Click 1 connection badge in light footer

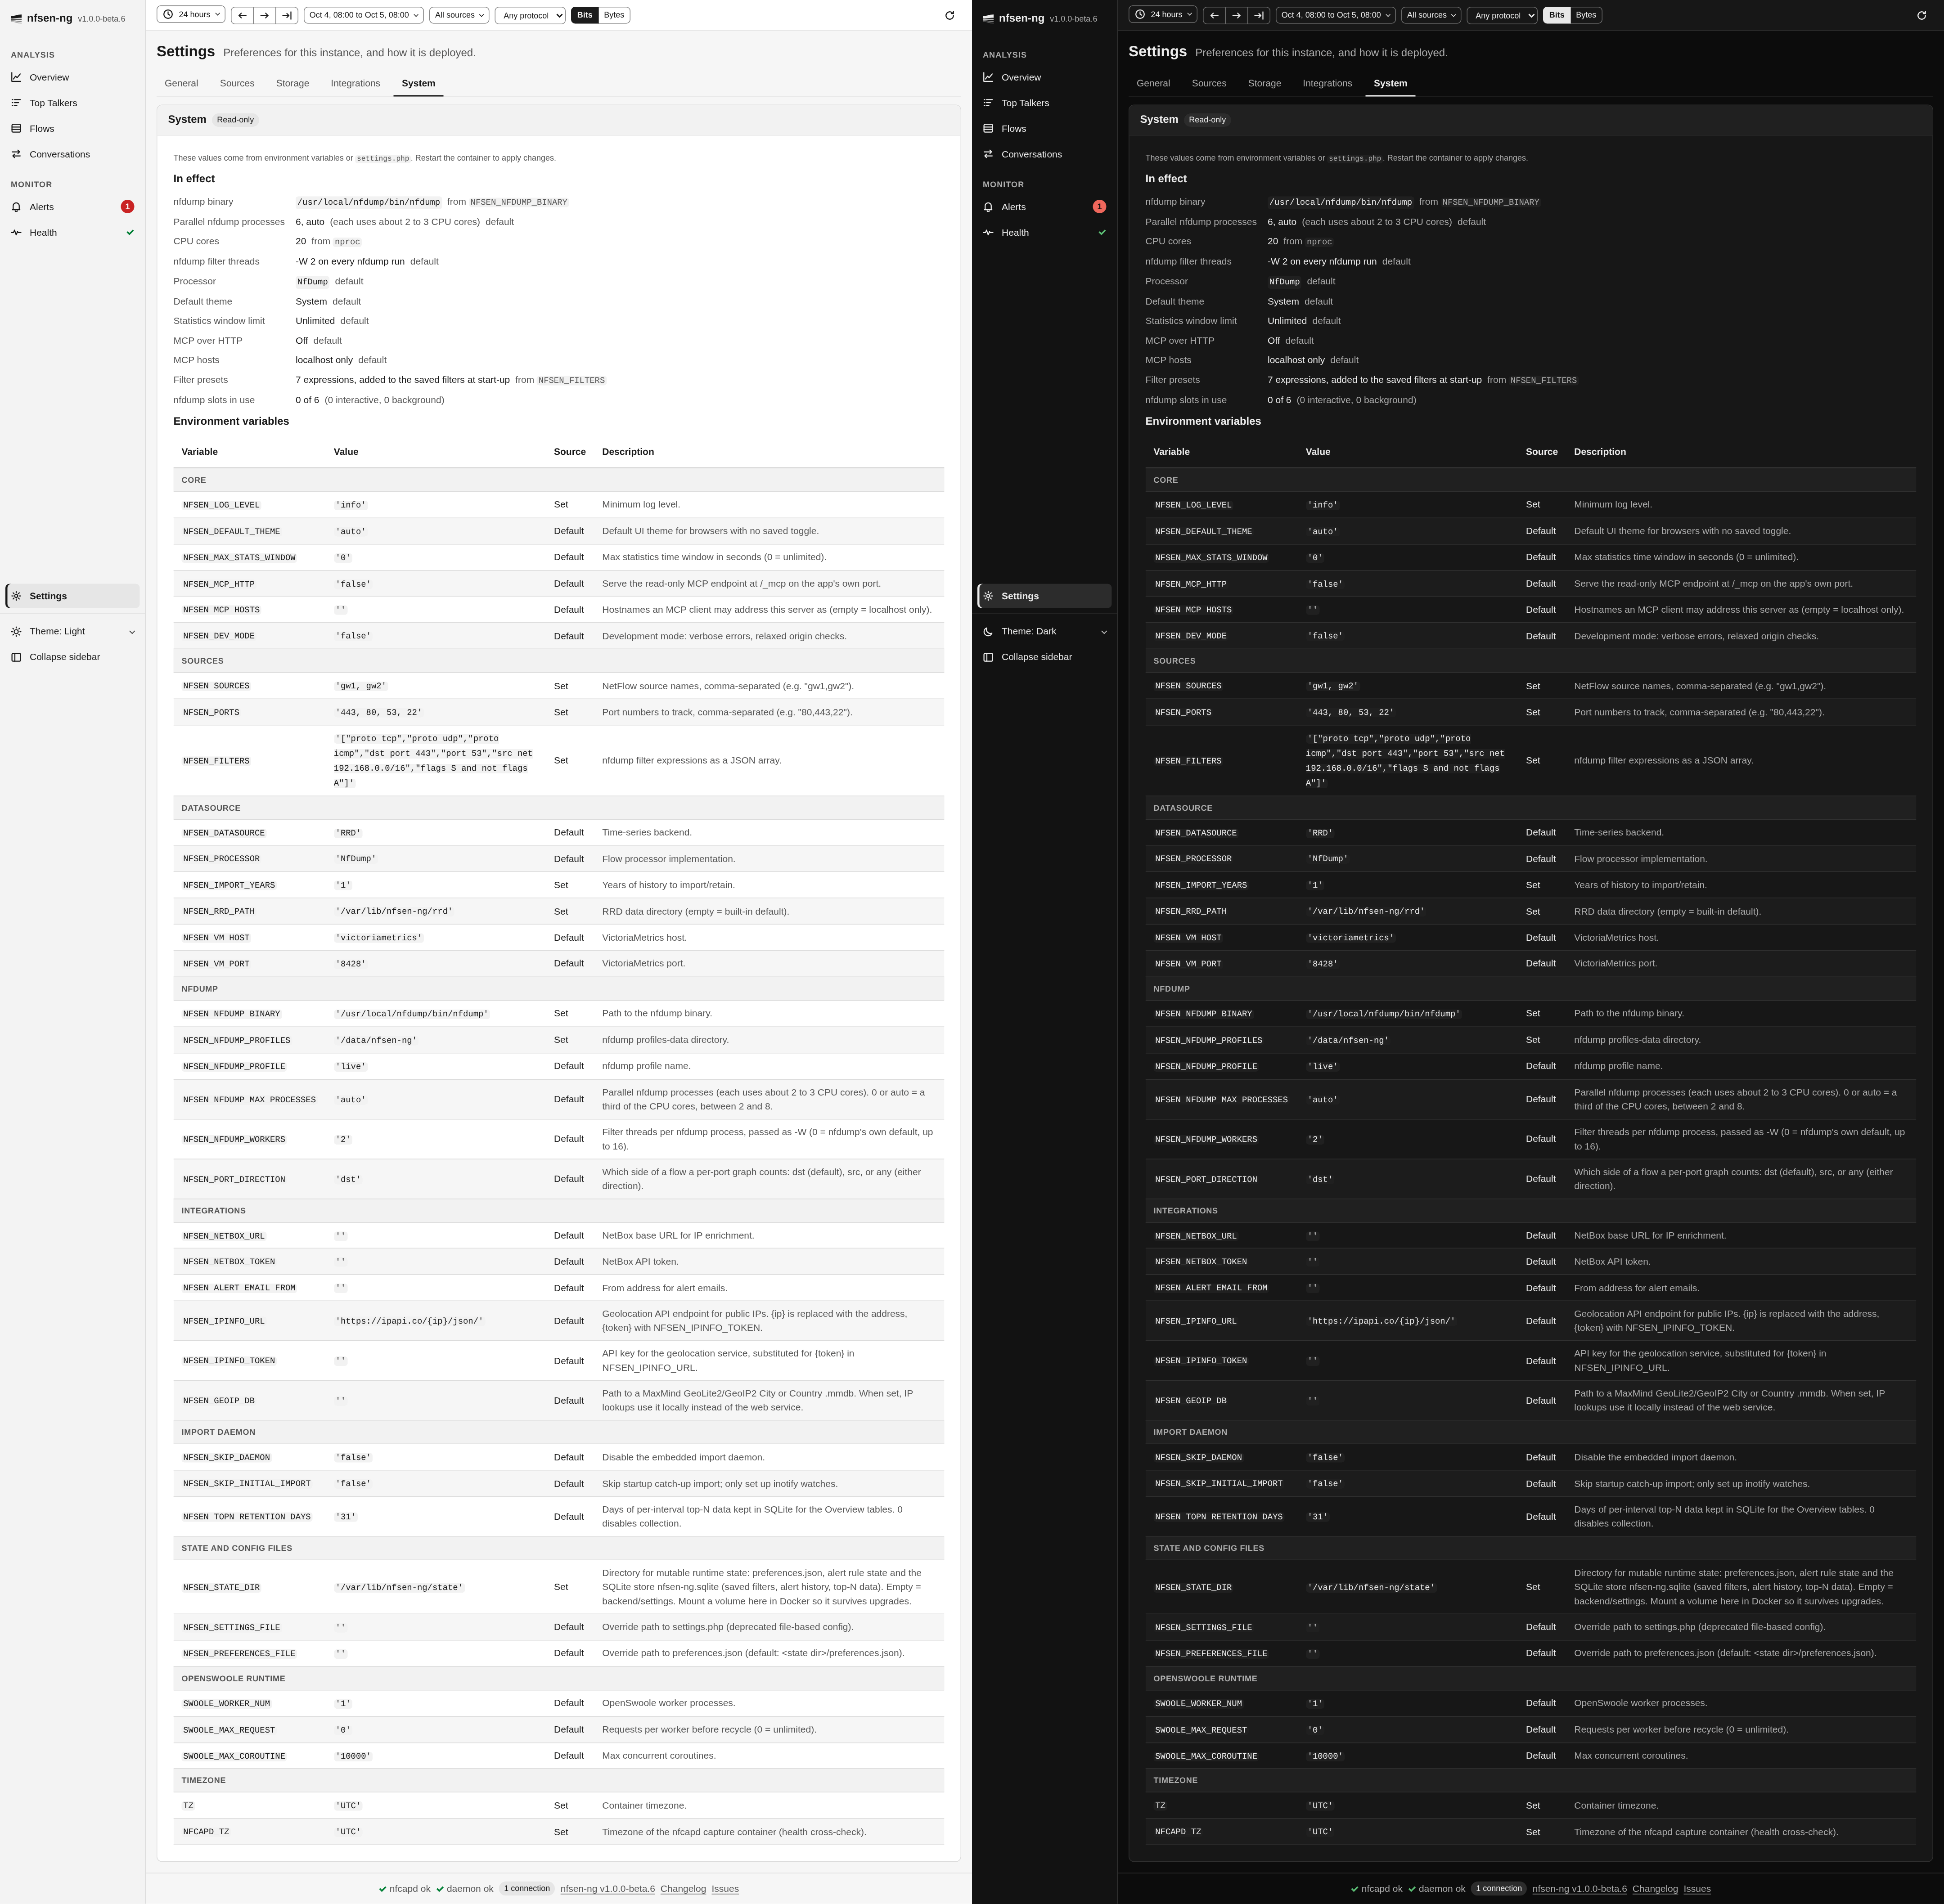527,1889
